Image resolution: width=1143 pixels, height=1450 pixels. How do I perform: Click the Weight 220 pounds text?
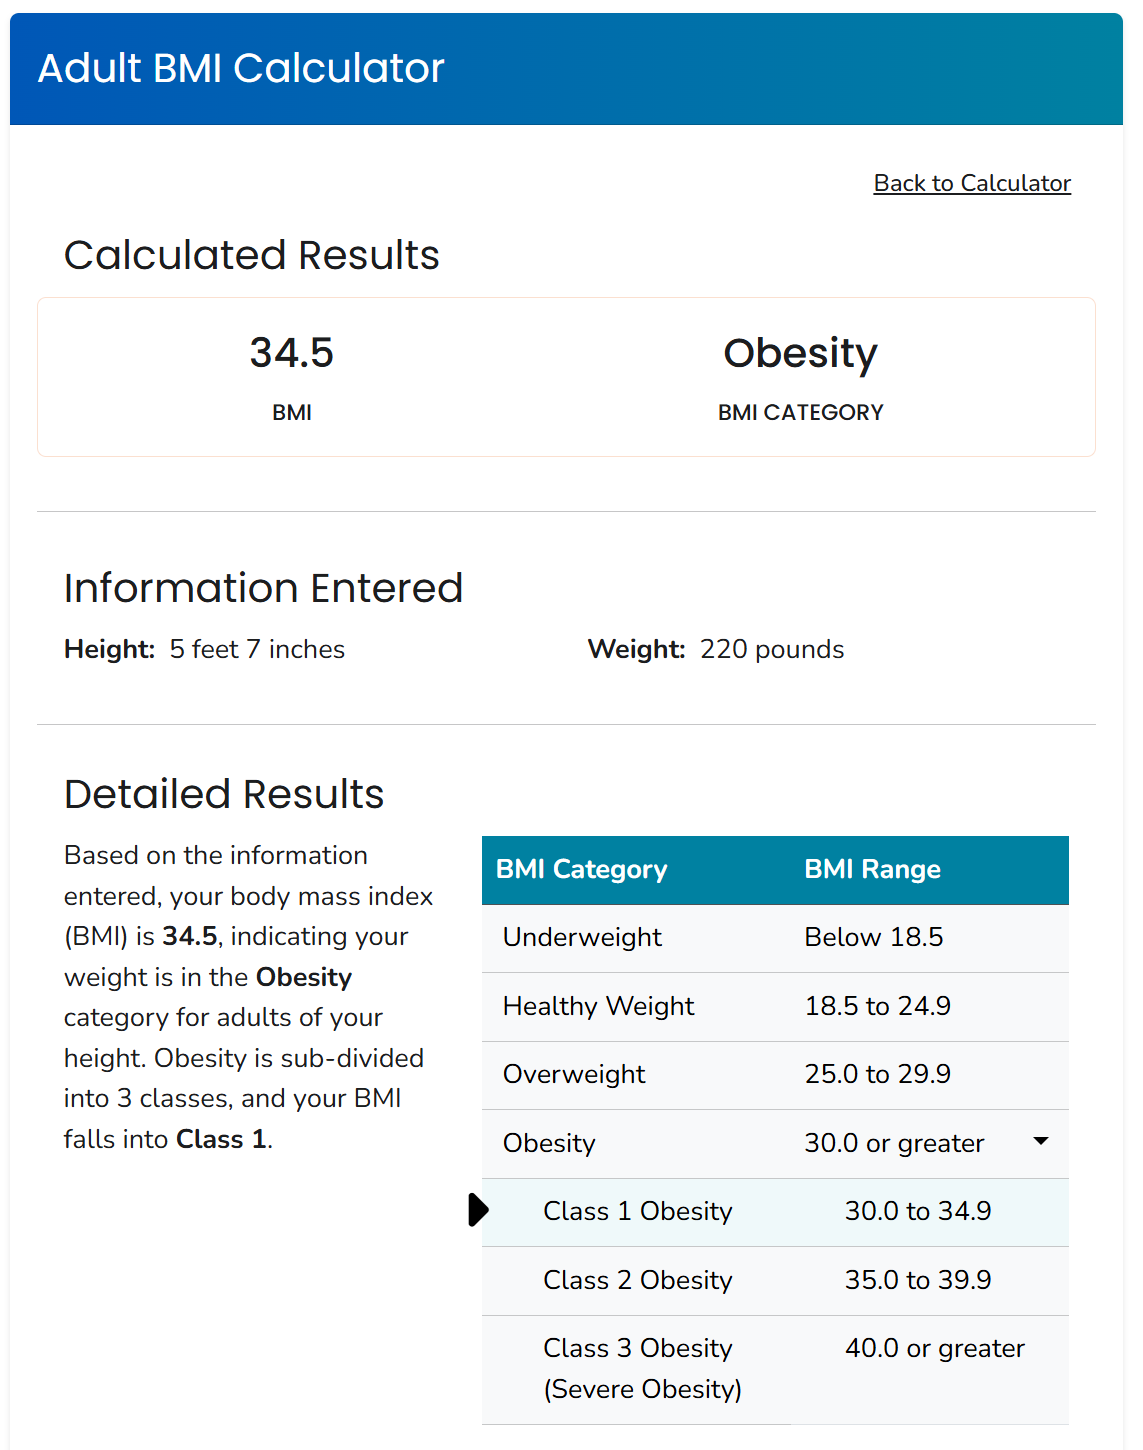click(x=716, y=649)
